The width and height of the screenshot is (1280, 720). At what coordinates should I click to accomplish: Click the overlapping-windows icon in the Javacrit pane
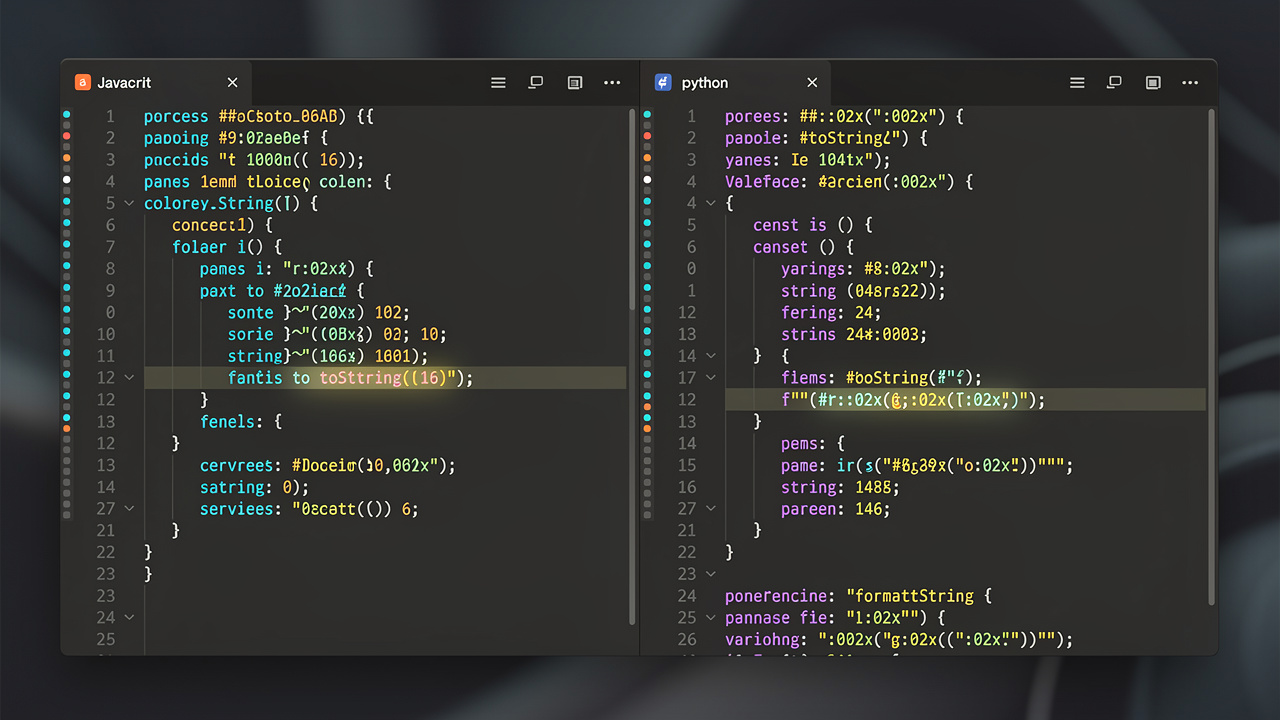[x=536, y=83]
